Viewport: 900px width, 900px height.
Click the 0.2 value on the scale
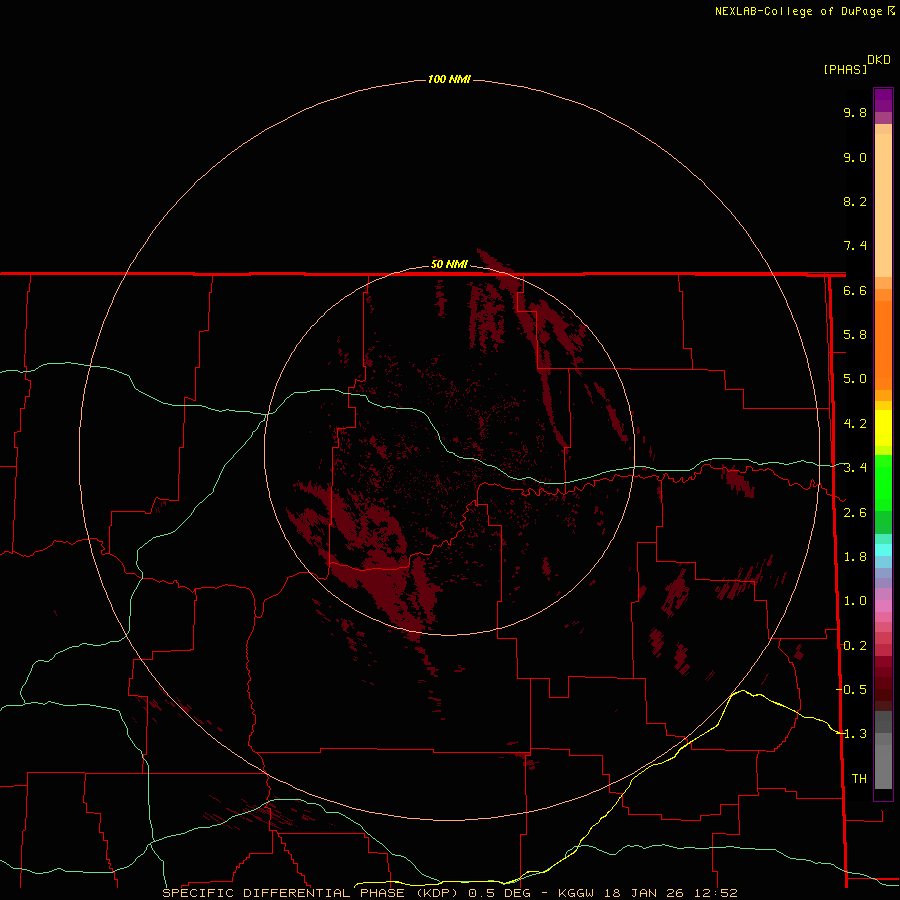pos(855,646)
